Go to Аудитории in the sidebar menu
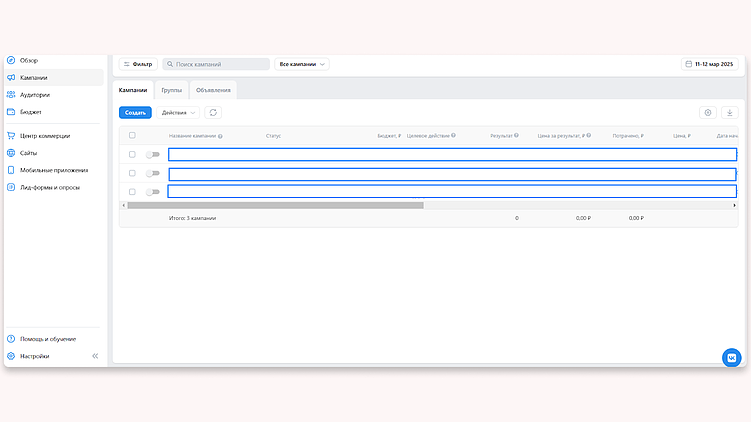Screen dimensions: 751x422 coord(35,95)
